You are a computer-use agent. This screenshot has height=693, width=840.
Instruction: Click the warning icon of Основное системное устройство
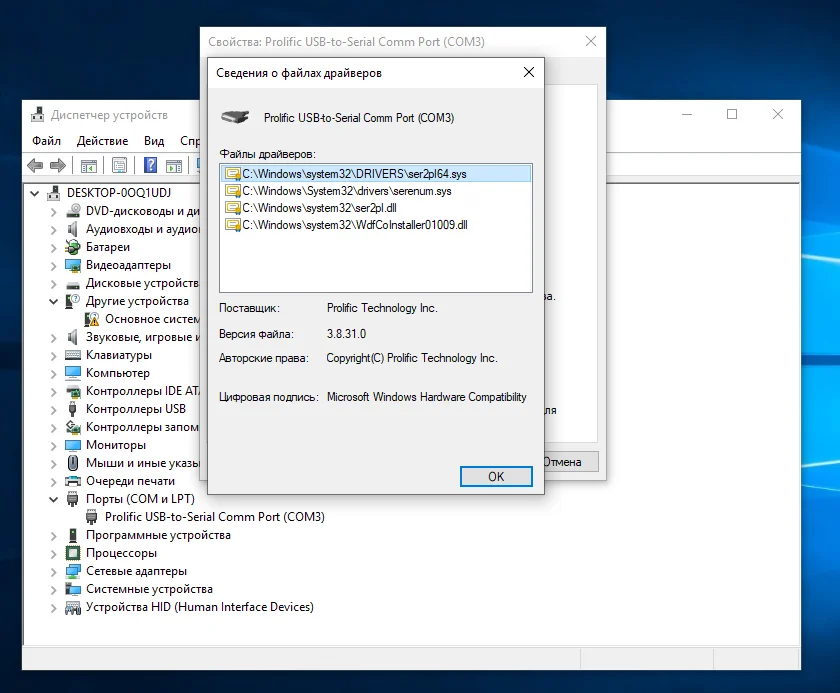click(x=92, y=319)
